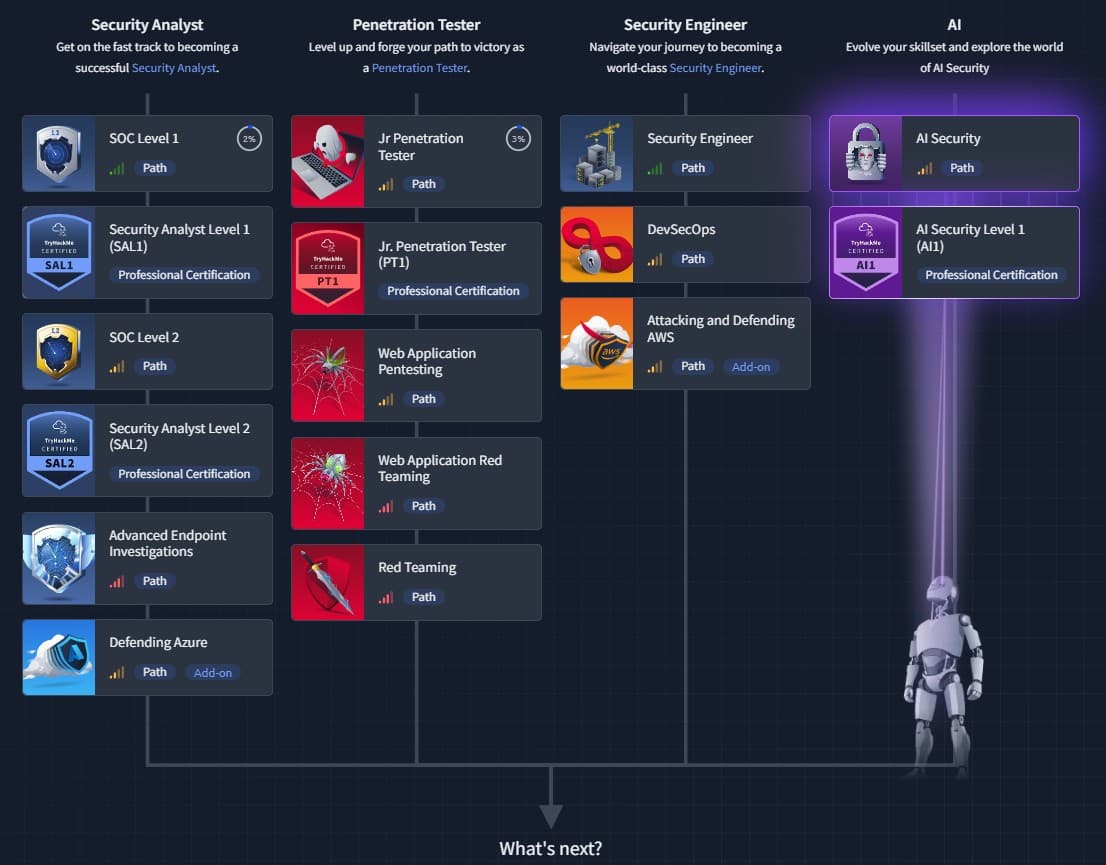The width and height of the screenshot is (1106, 865).
Task: Click the Path tag on Attacking and Defending AWS
Action: 693,366
